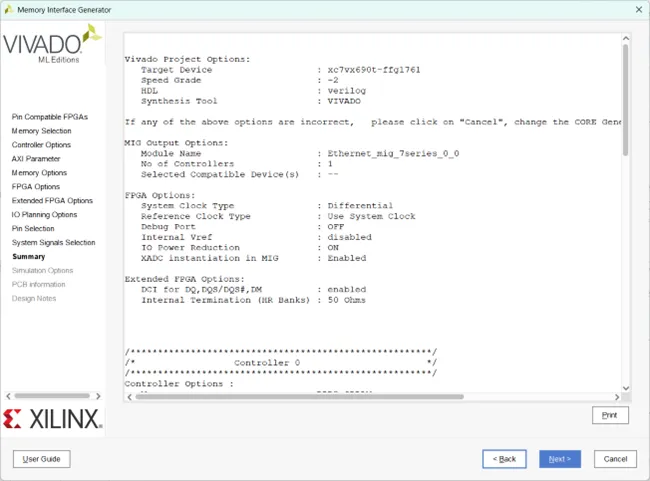Go to the Pin Selection step
This screenshot has height=481, width=650.
pyautogui.click(x=33, y=228)
